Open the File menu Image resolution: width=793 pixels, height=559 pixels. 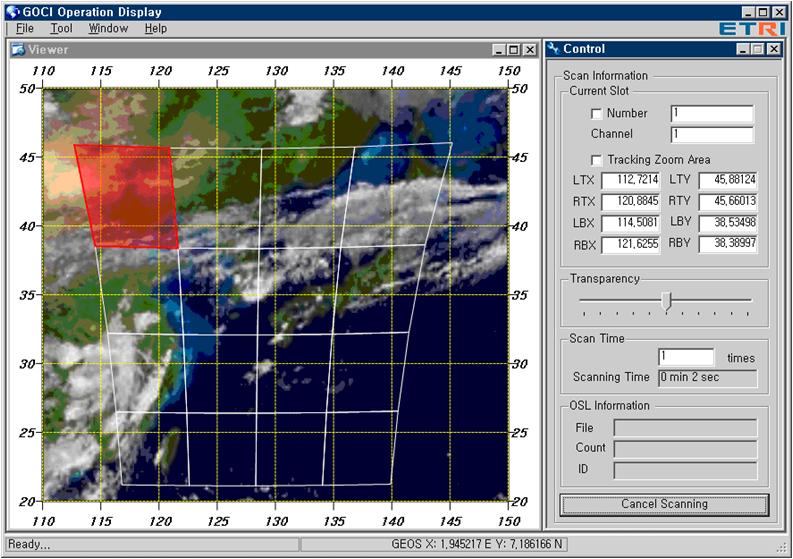[x=25, y=28]
